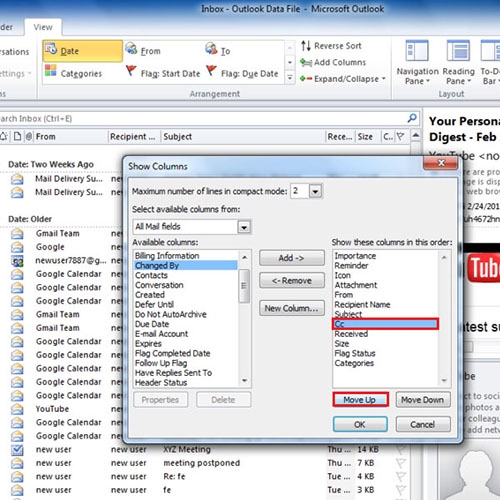Select the first Mail Delivery Su... message icon
500x500 pixels.
[x=17, y=179]
